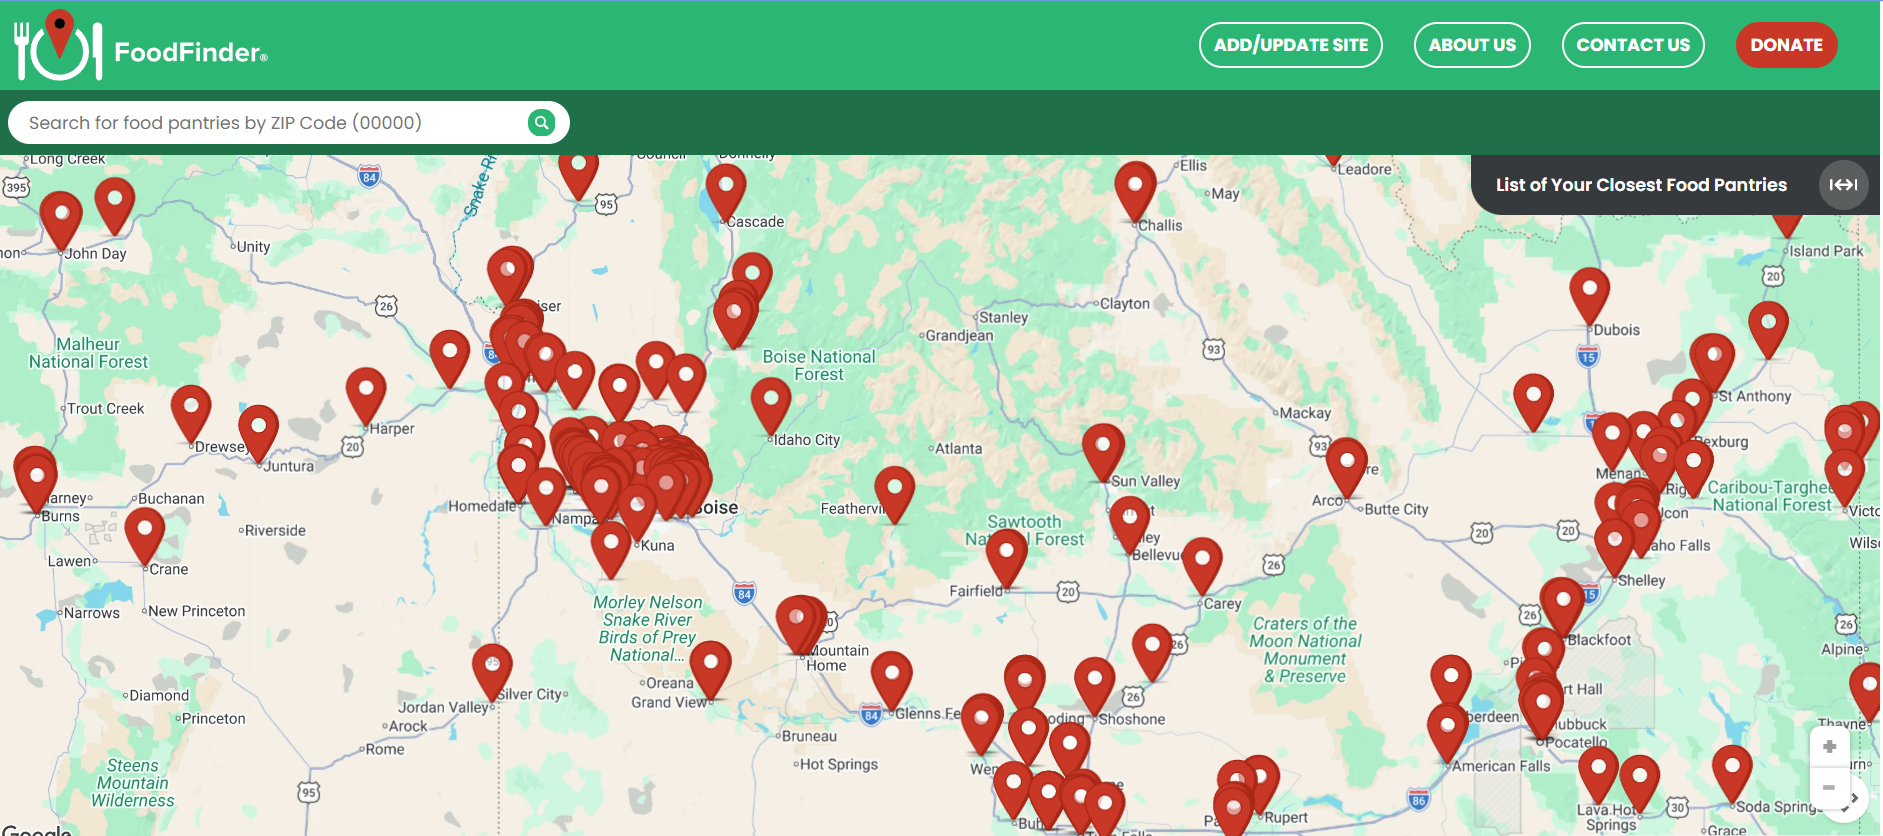Click the green search magnifier icon
Viewport: 1883px width, 836px height.
tap(541, 123)
